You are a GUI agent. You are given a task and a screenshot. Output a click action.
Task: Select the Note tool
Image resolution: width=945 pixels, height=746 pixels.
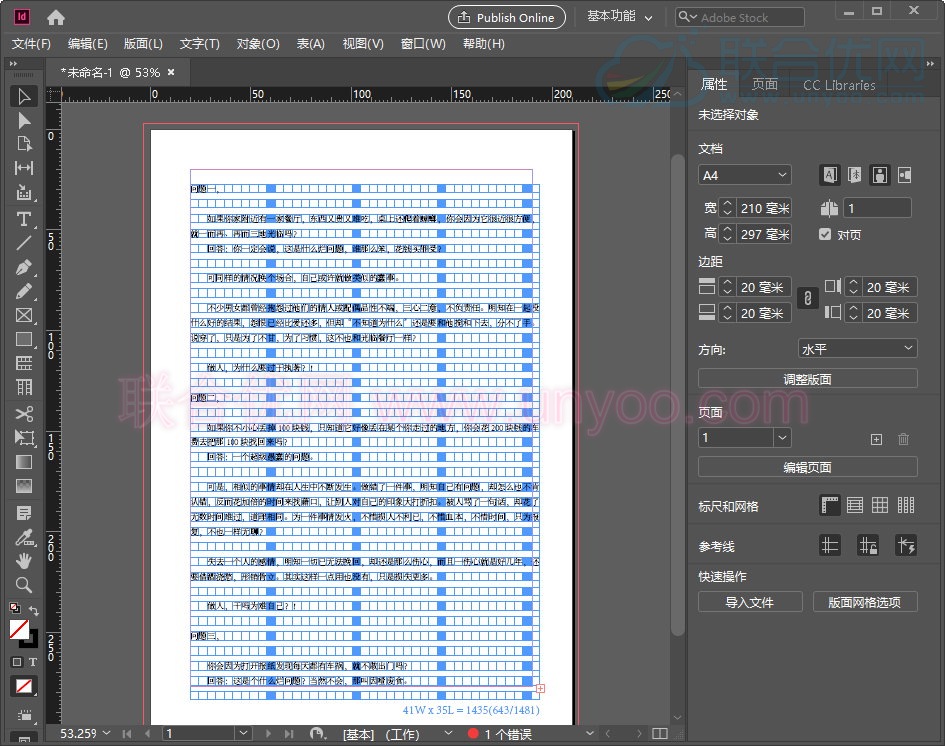tap(24, 513)
